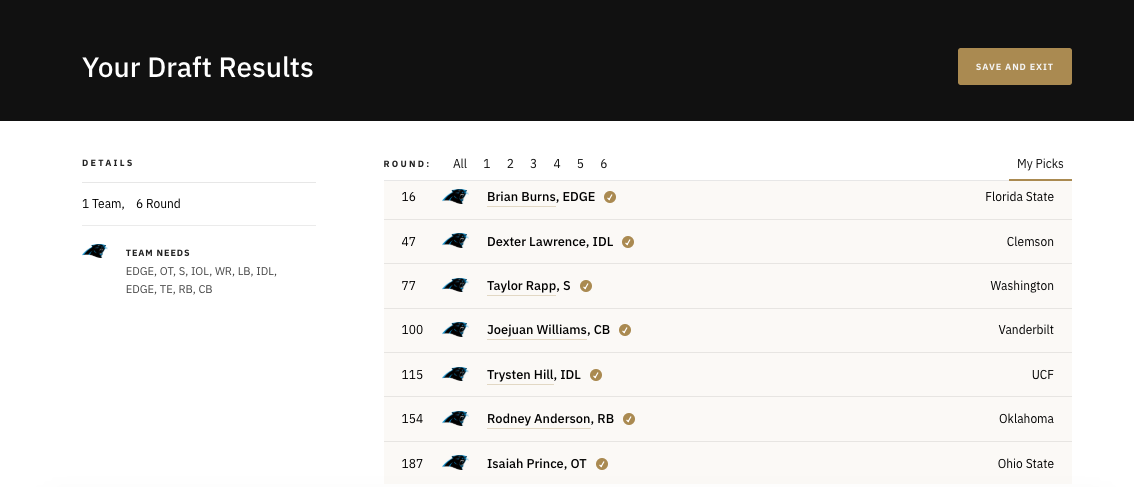Click the Panthers logo in pick 16 row

point(455,196)
